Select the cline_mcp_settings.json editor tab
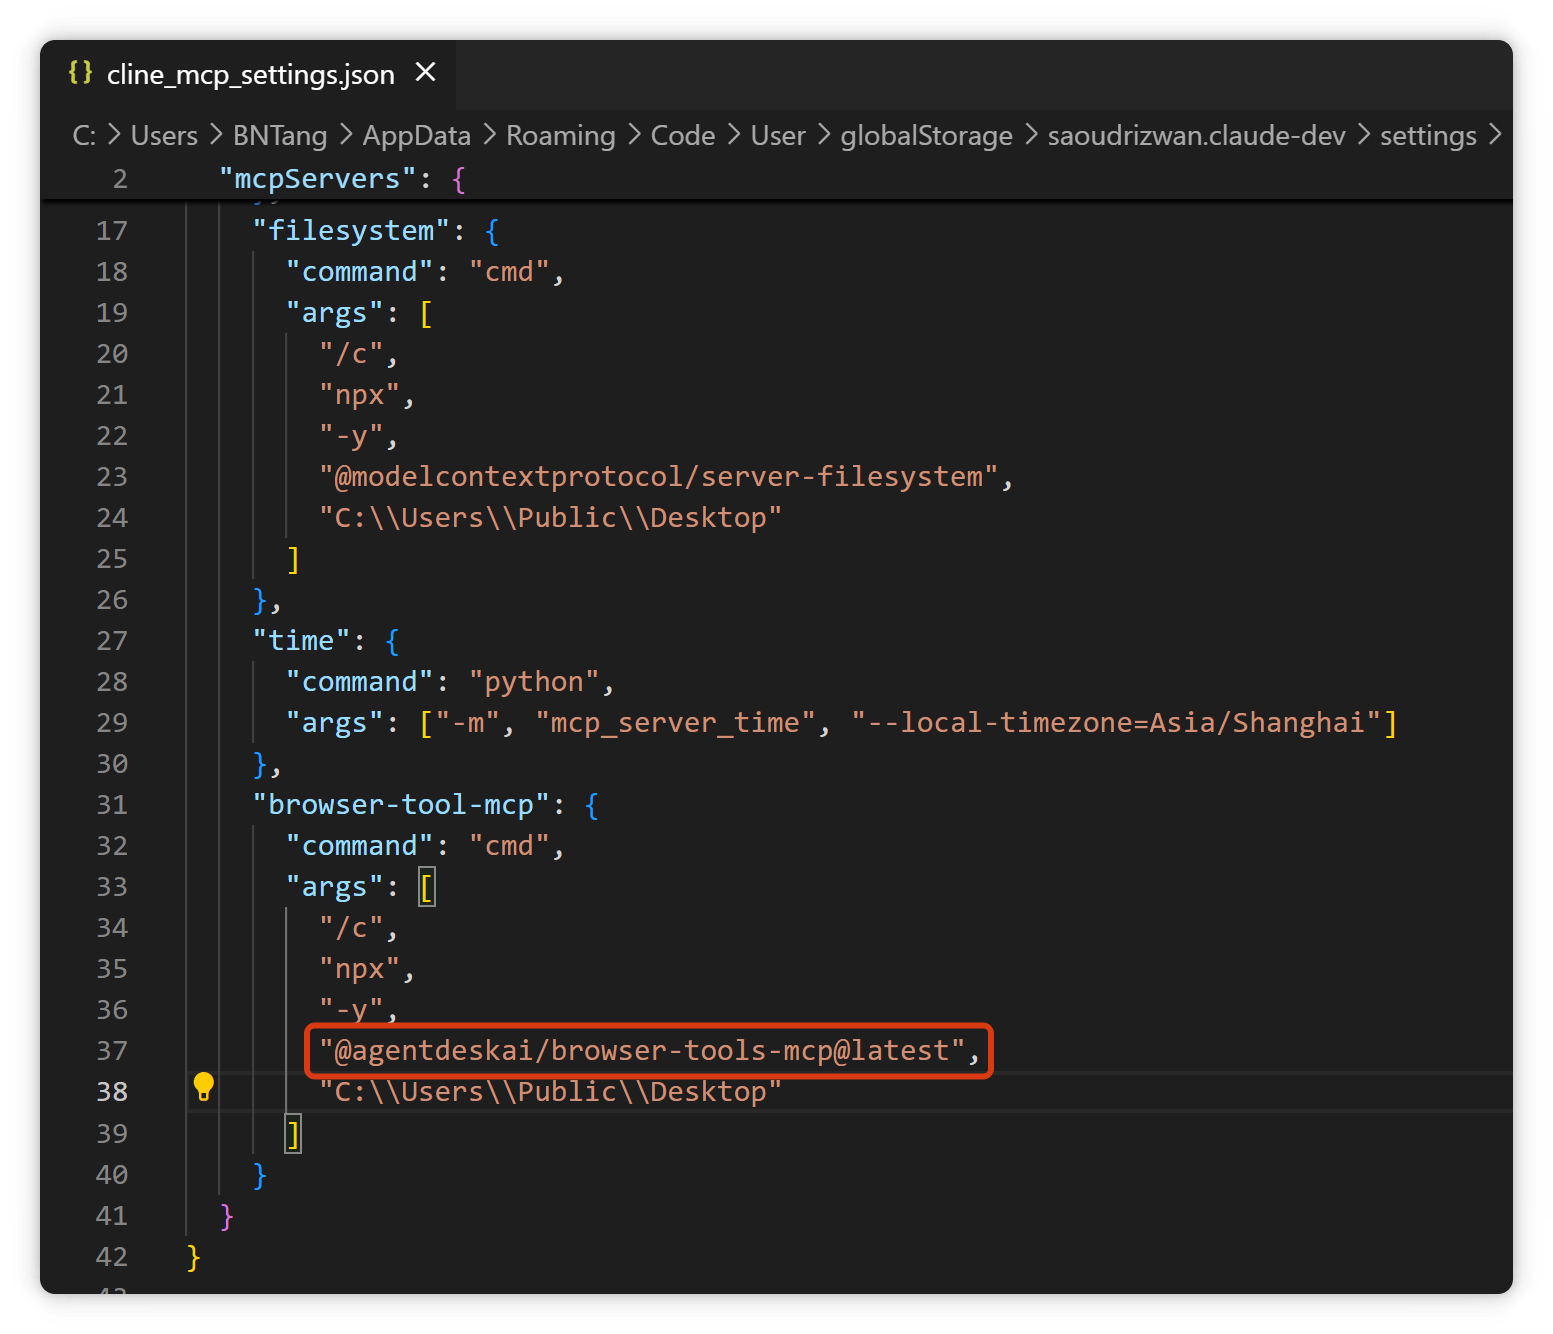The image size is (1553, 1334). (x=249, y=74)
